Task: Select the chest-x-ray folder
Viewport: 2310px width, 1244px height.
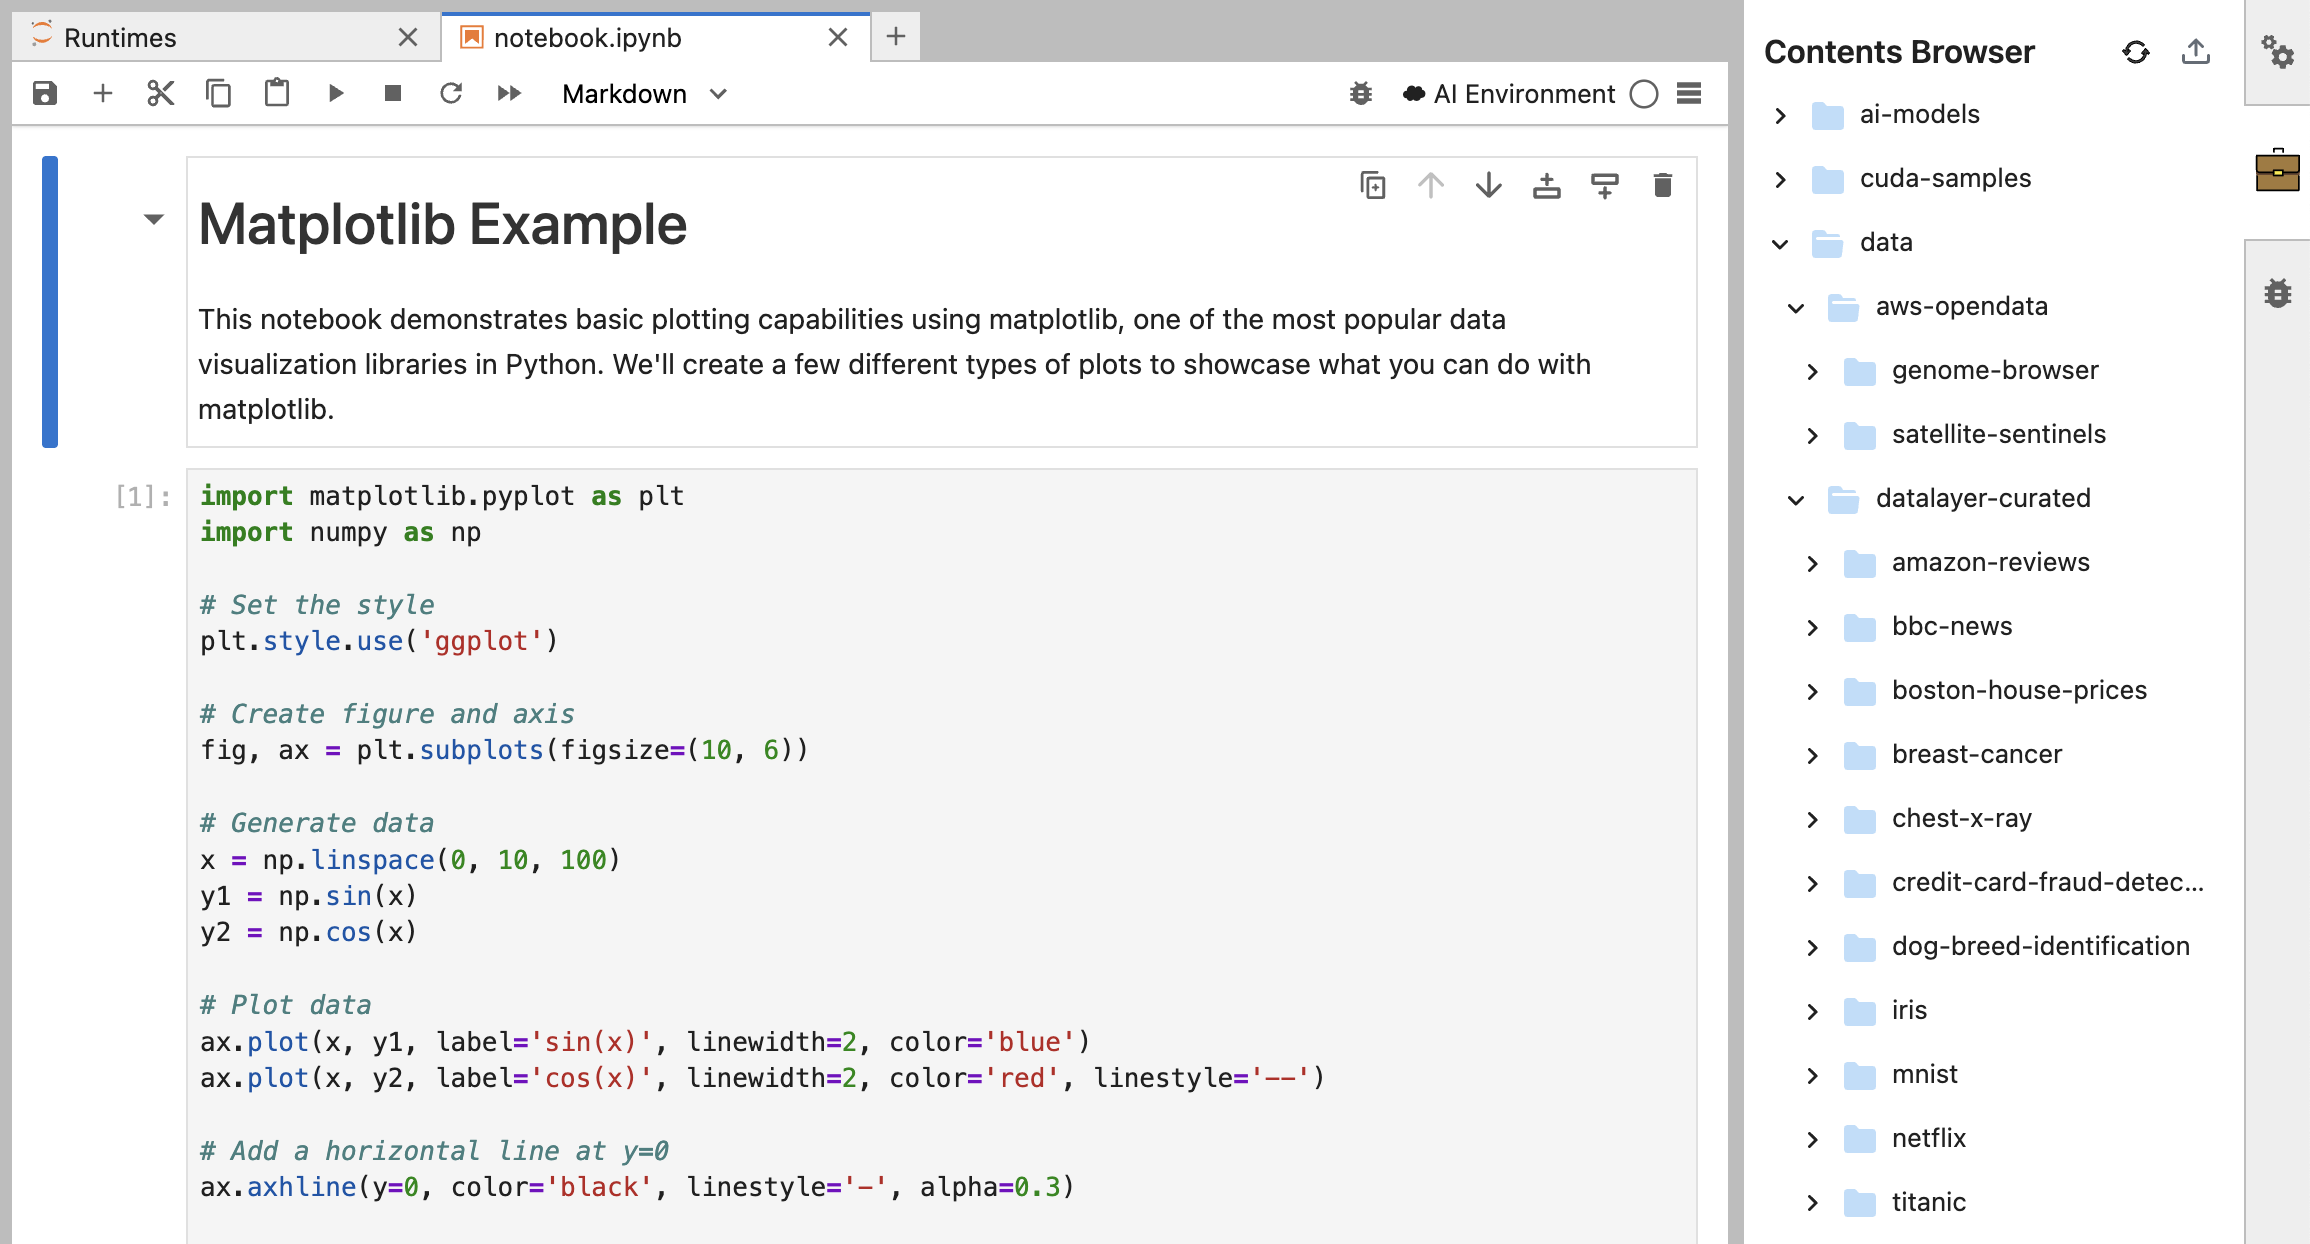Action: coord(1961,818)
